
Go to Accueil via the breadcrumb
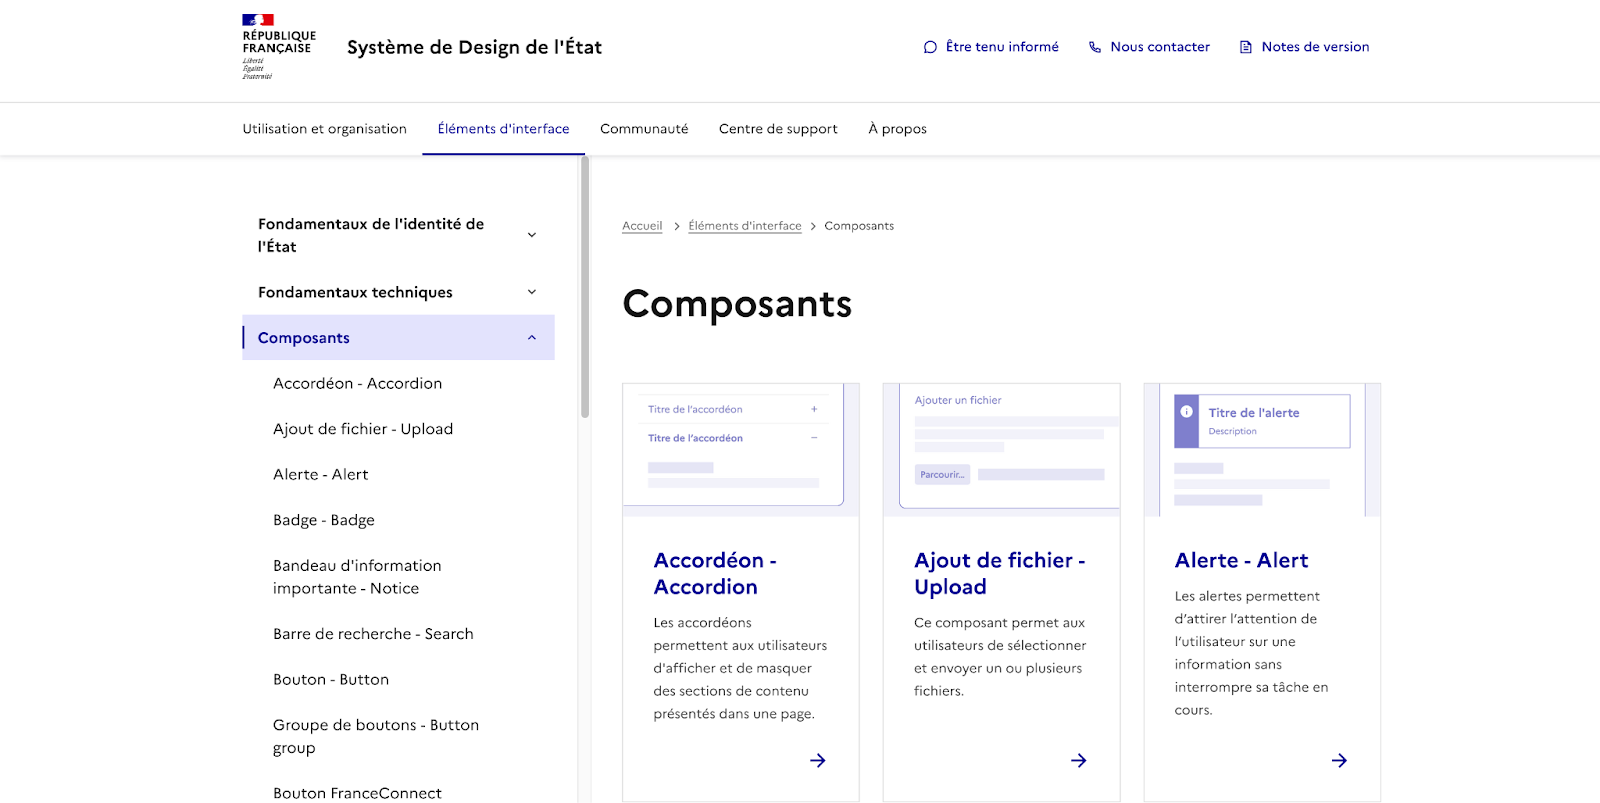click(x=642, y=226)
